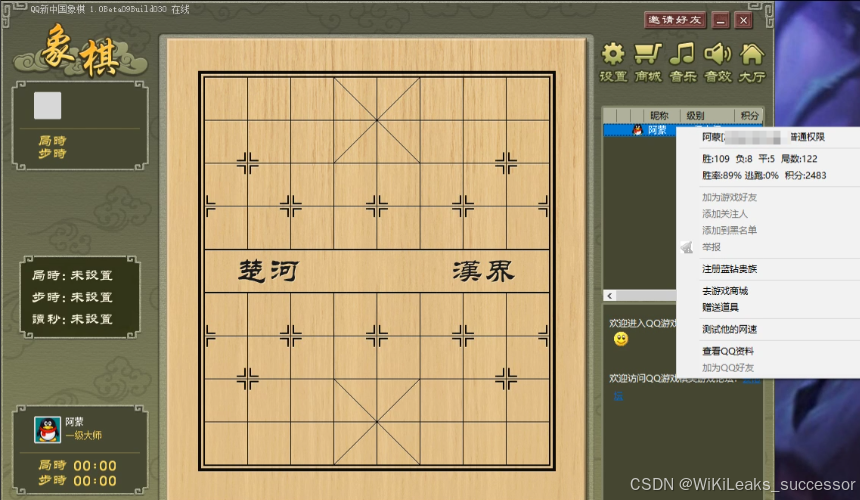Click the 局時: 未設置 time setting text
This screenshot has width=860, height=500.
[72, 275]
